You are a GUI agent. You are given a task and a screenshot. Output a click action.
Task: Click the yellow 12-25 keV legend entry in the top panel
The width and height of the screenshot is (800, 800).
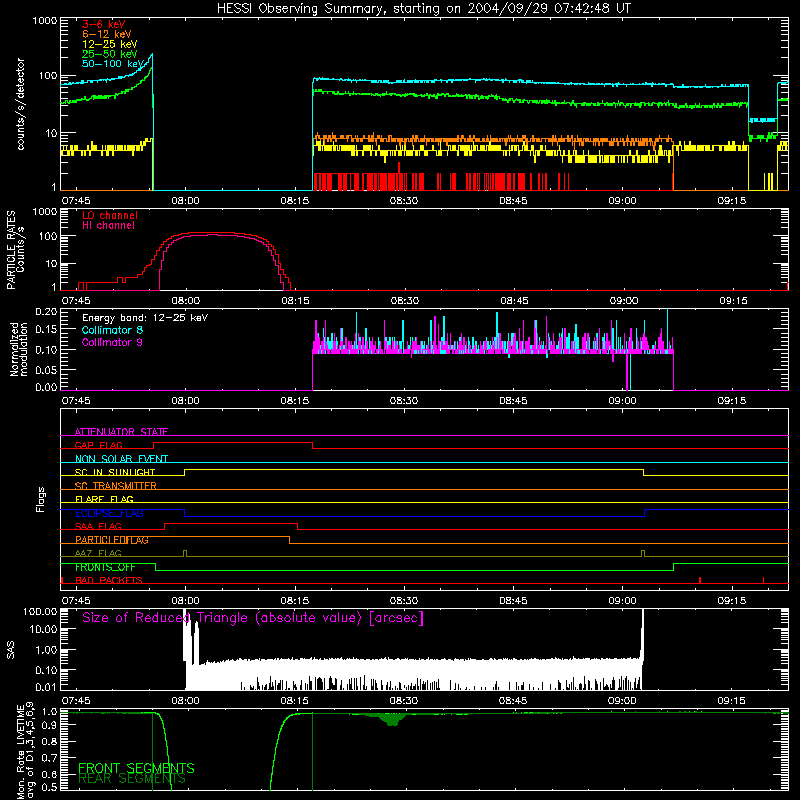[x=110, y=44]
